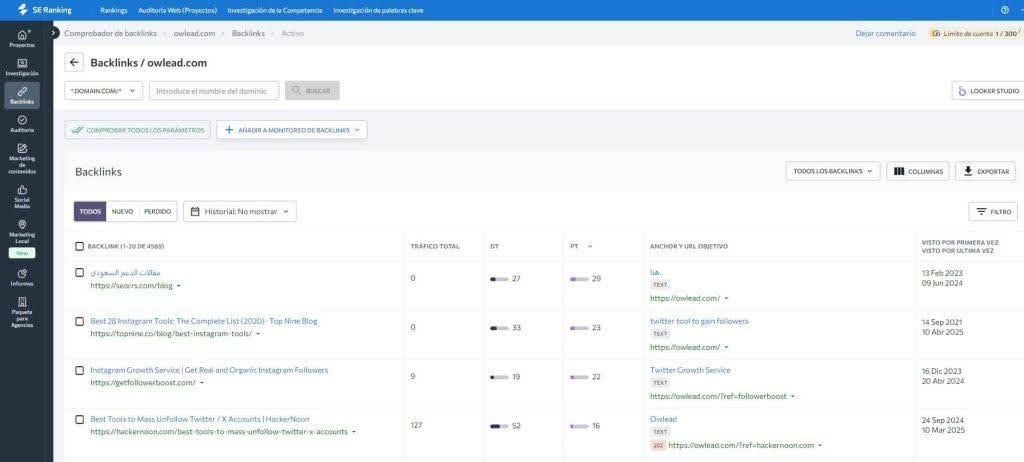This screenshot has height=462, width=1024.
Task: Click the Owlead anchor text
Action: click(664, 420)
